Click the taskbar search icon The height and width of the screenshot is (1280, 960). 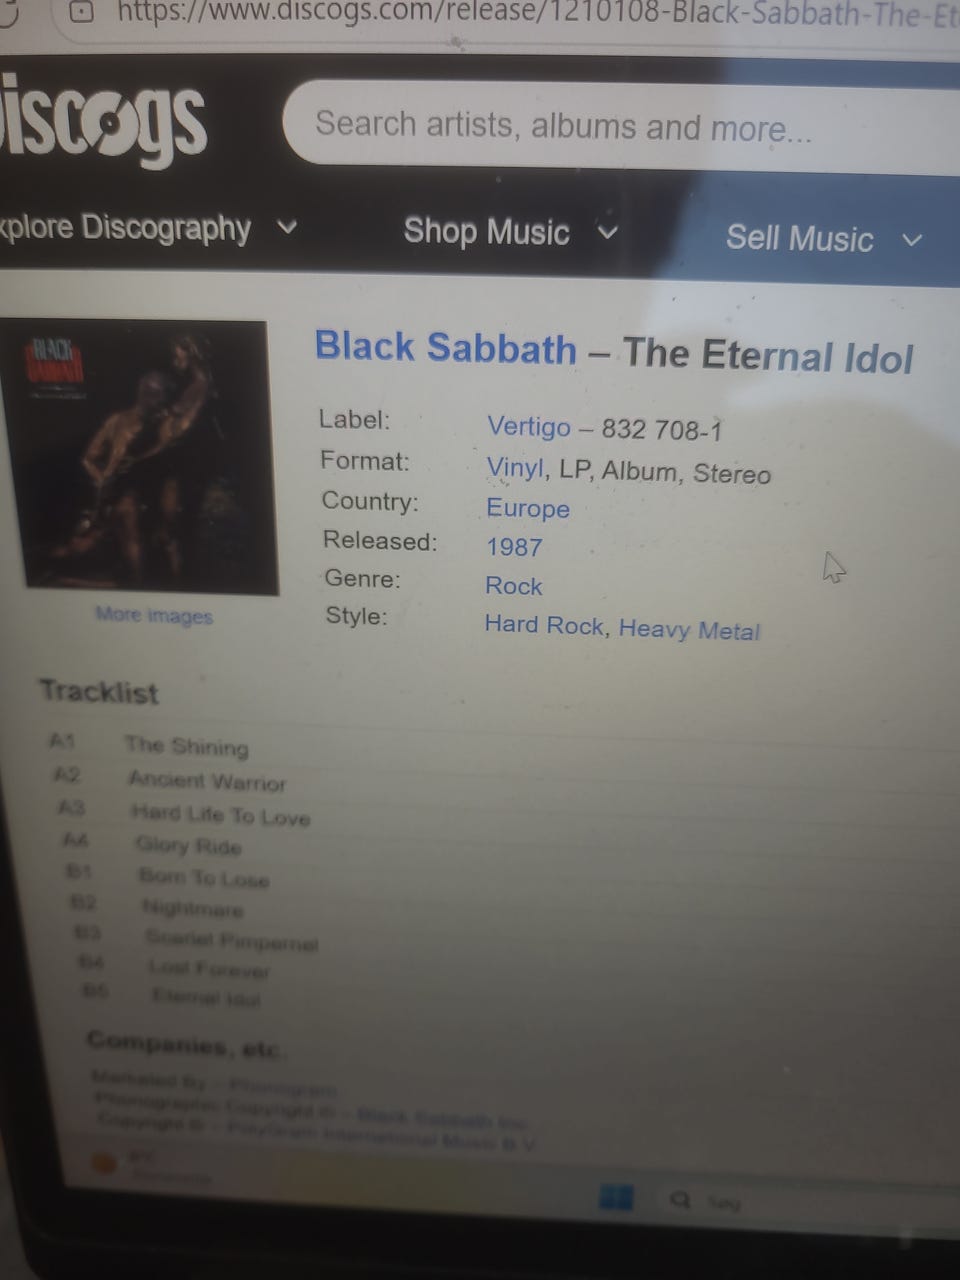coord(680,1199)
